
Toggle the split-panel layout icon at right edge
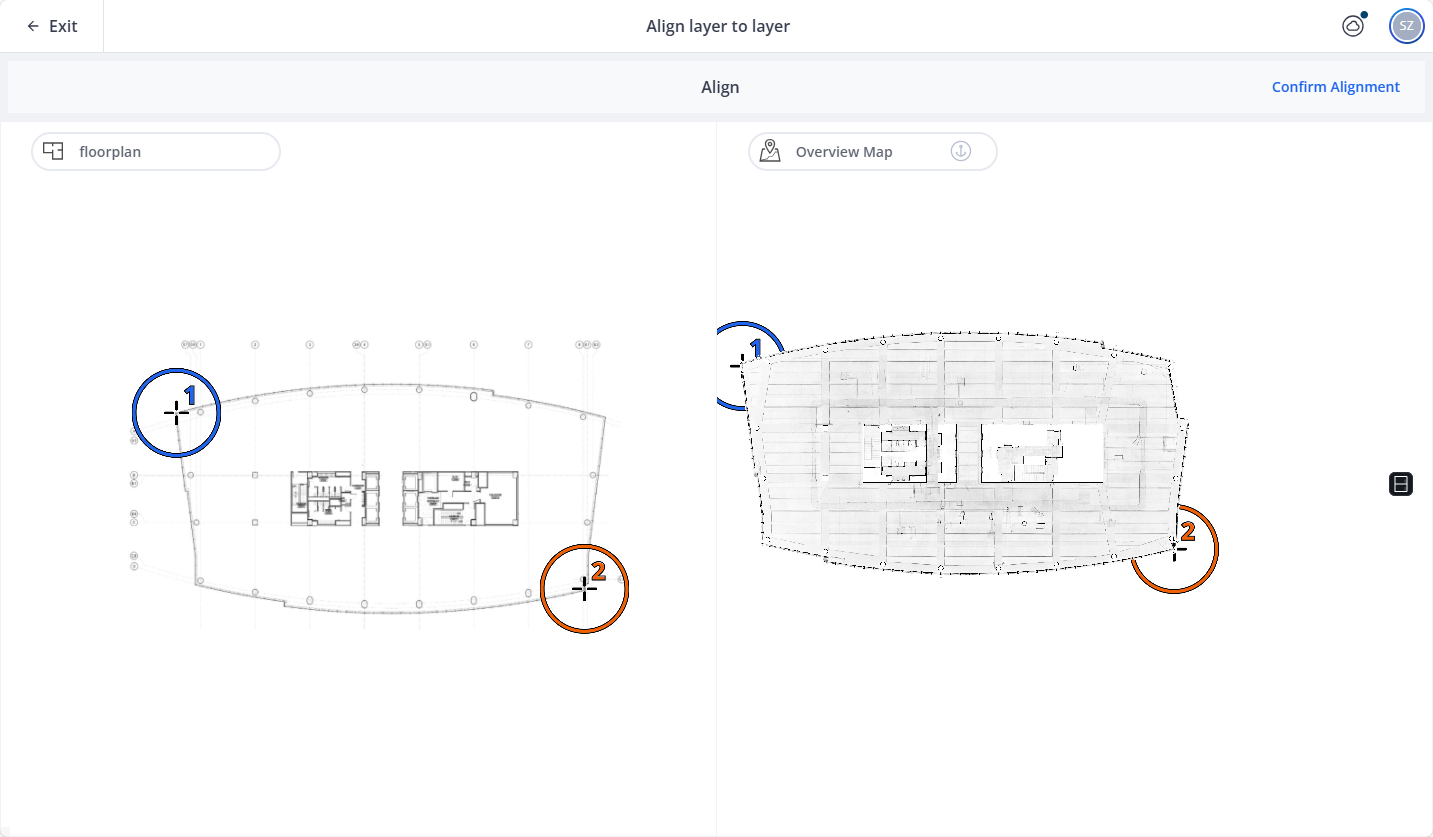[1400, 485]
